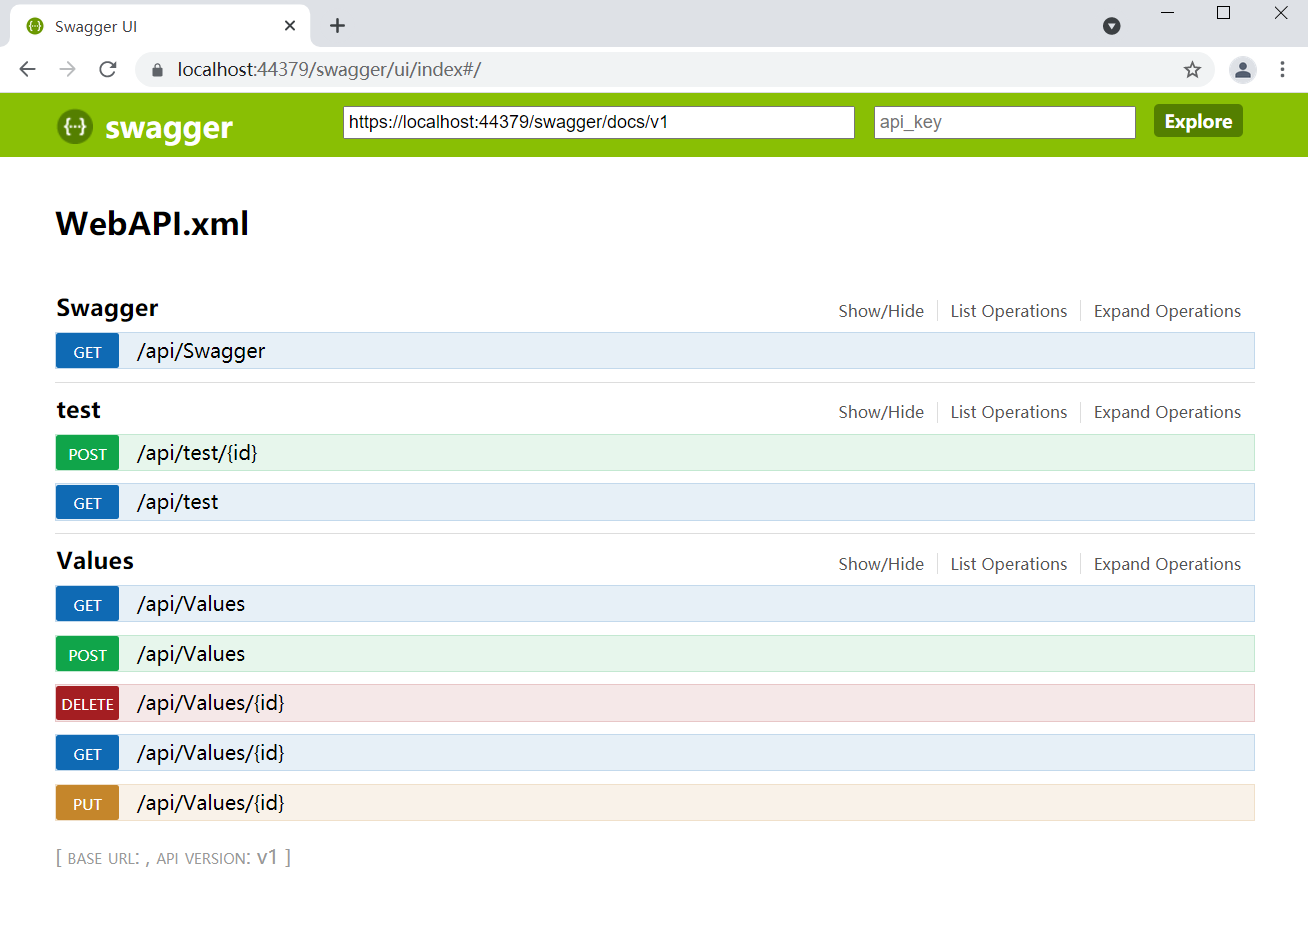This screenshot has height=942, width=1308.
Task: Collapse the Values section heading
Action: coord(95,561)
